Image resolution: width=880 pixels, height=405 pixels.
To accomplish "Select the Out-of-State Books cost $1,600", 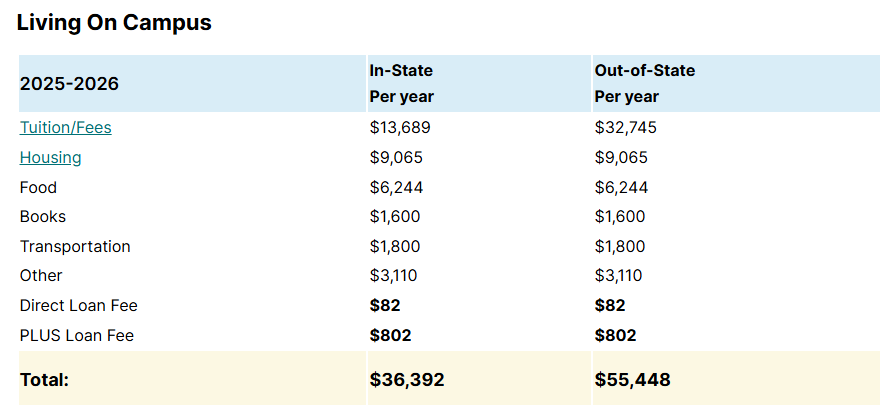I will 620,217.
